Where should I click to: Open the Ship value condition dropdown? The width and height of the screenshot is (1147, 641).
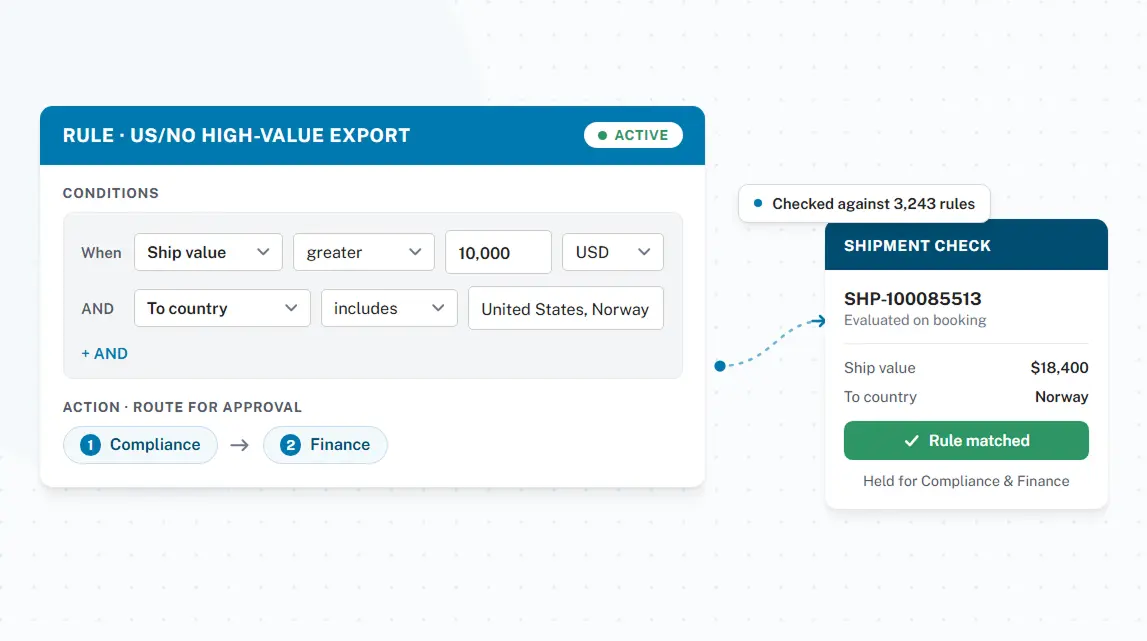[208, 252]
